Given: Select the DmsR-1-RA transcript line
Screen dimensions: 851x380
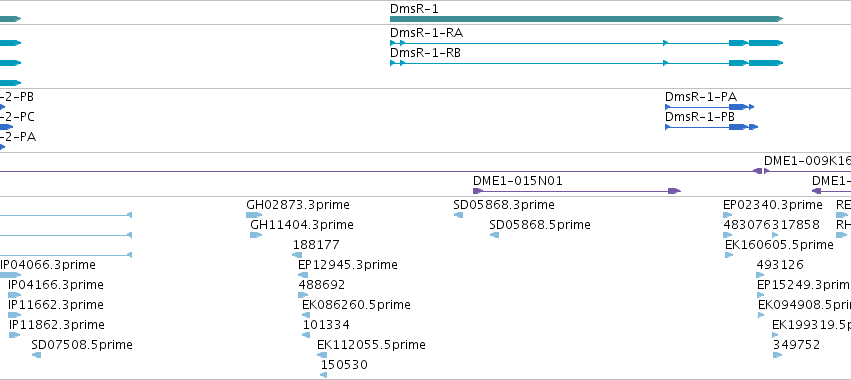Looking at the screenshot, I should point(586,43).
